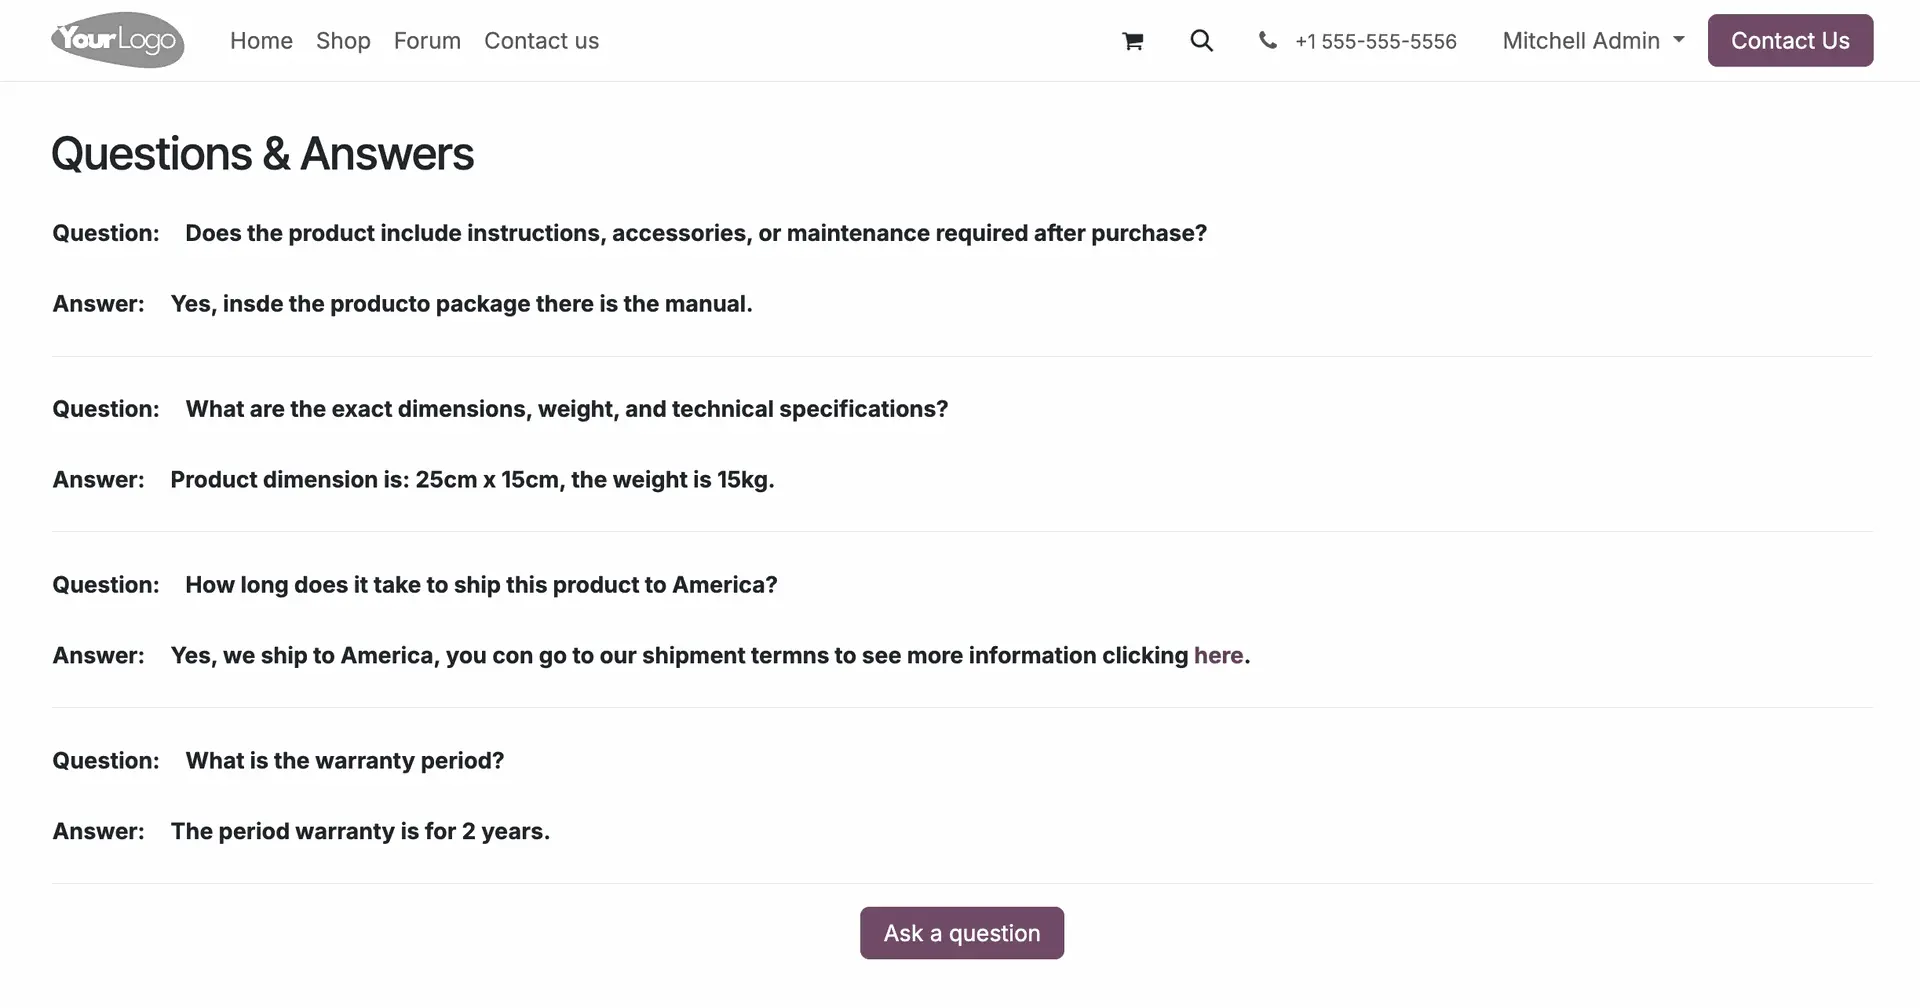Viewport: 1920px width, 1008px height.
Task: Select the 25cm x 15cm dimension answer
Action: click(x=472, y=480)
